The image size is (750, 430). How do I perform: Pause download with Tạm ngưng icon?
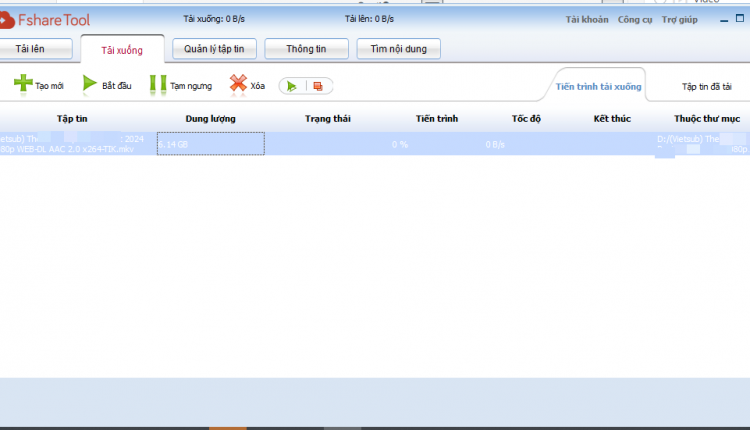click(158, 84)
